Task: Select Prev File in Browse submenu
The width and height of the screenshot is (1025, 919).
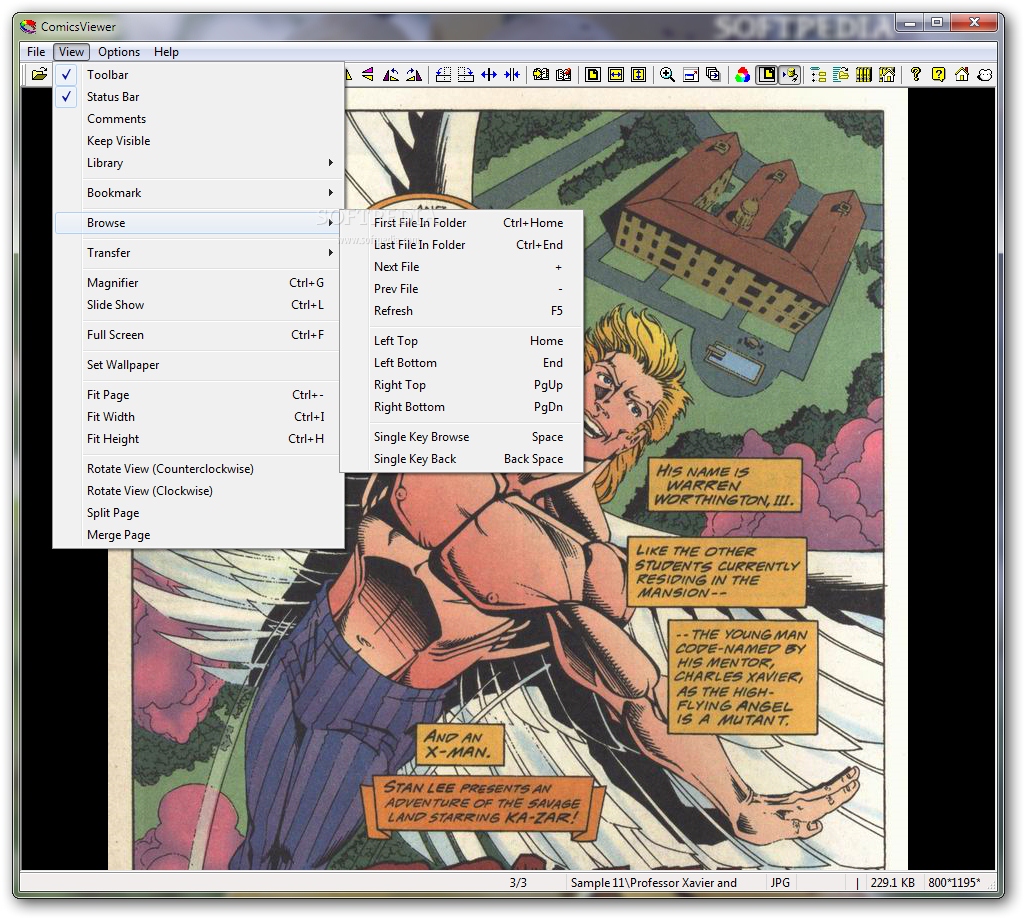Action: (462, 289)
